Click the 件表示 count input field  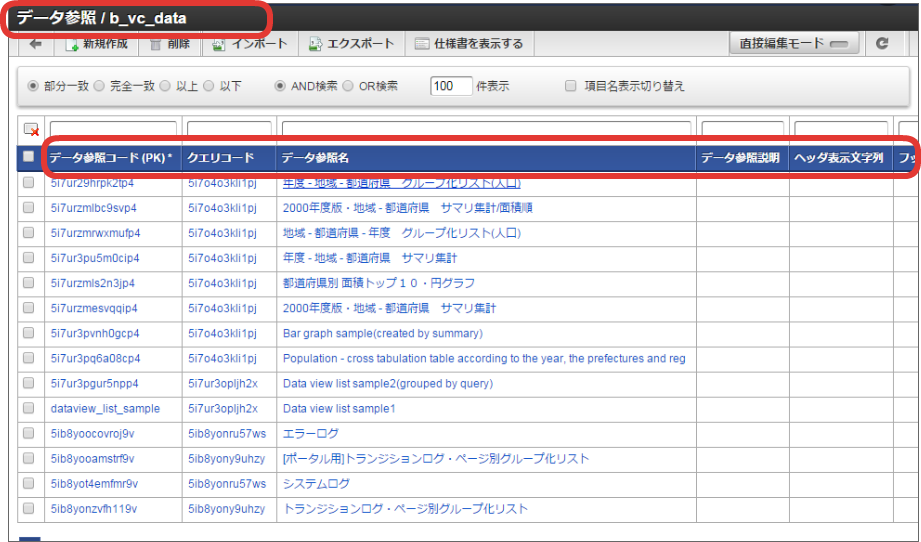pyautogui.click(x=451, y=86)
